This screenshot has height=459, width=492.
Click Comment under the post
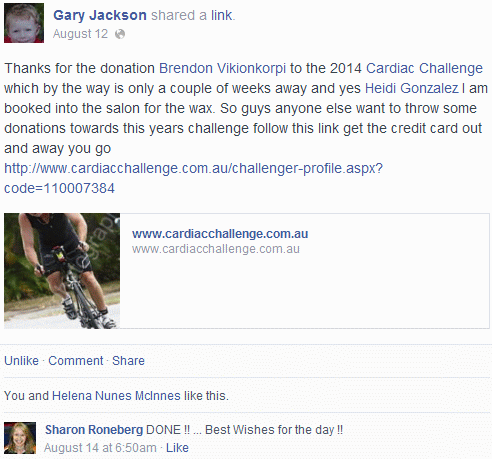pos(76,361)
